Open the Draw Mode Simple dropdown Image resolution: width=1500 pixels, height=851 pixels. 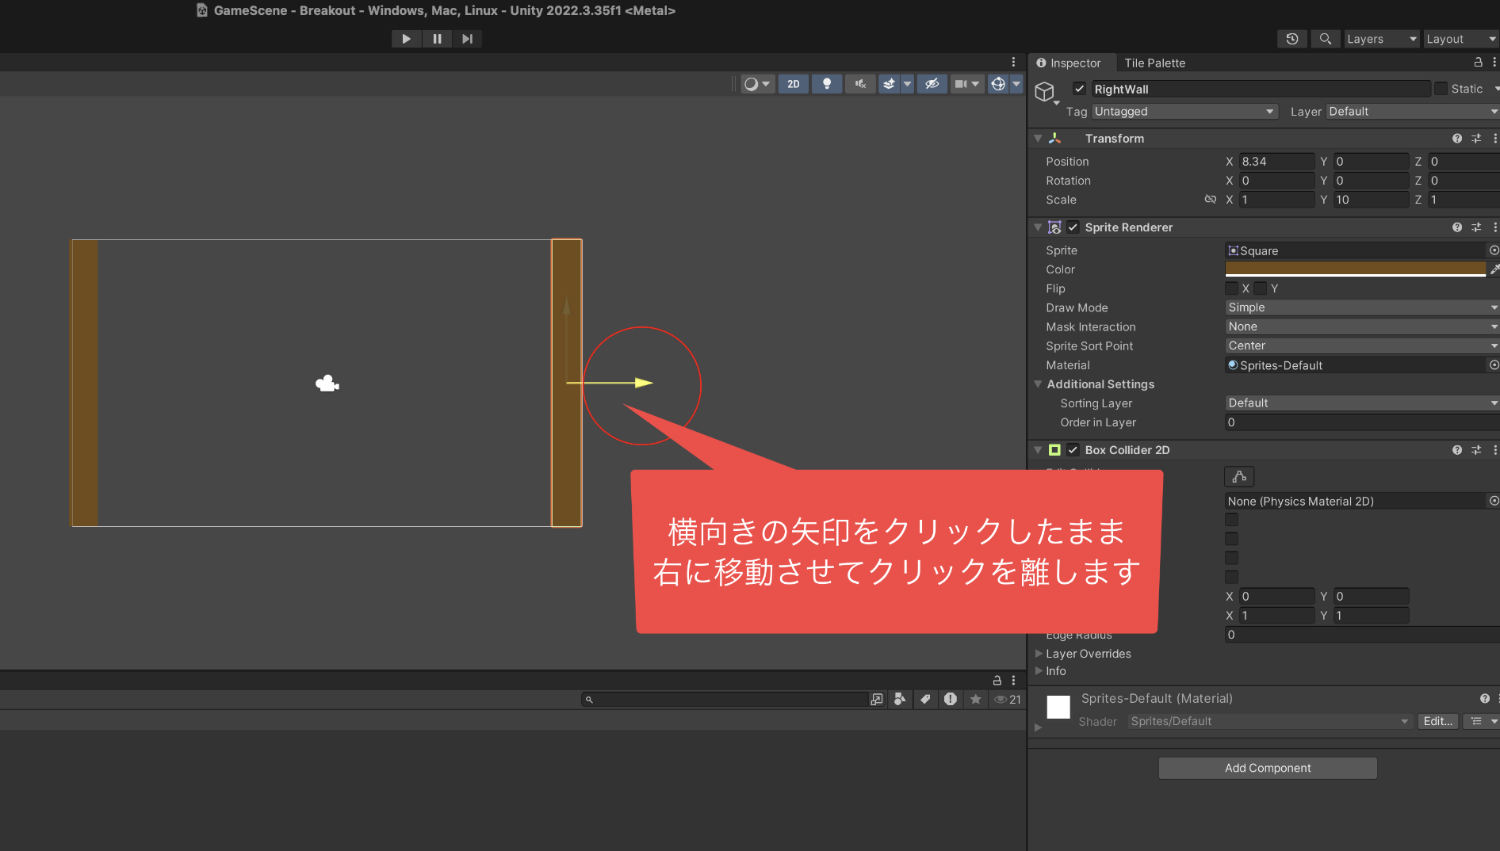[1362, 308]
